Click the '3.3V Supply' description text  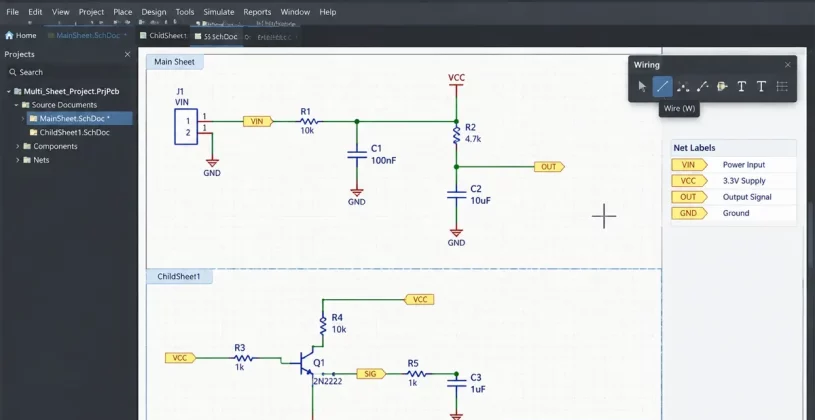(744, 181)
